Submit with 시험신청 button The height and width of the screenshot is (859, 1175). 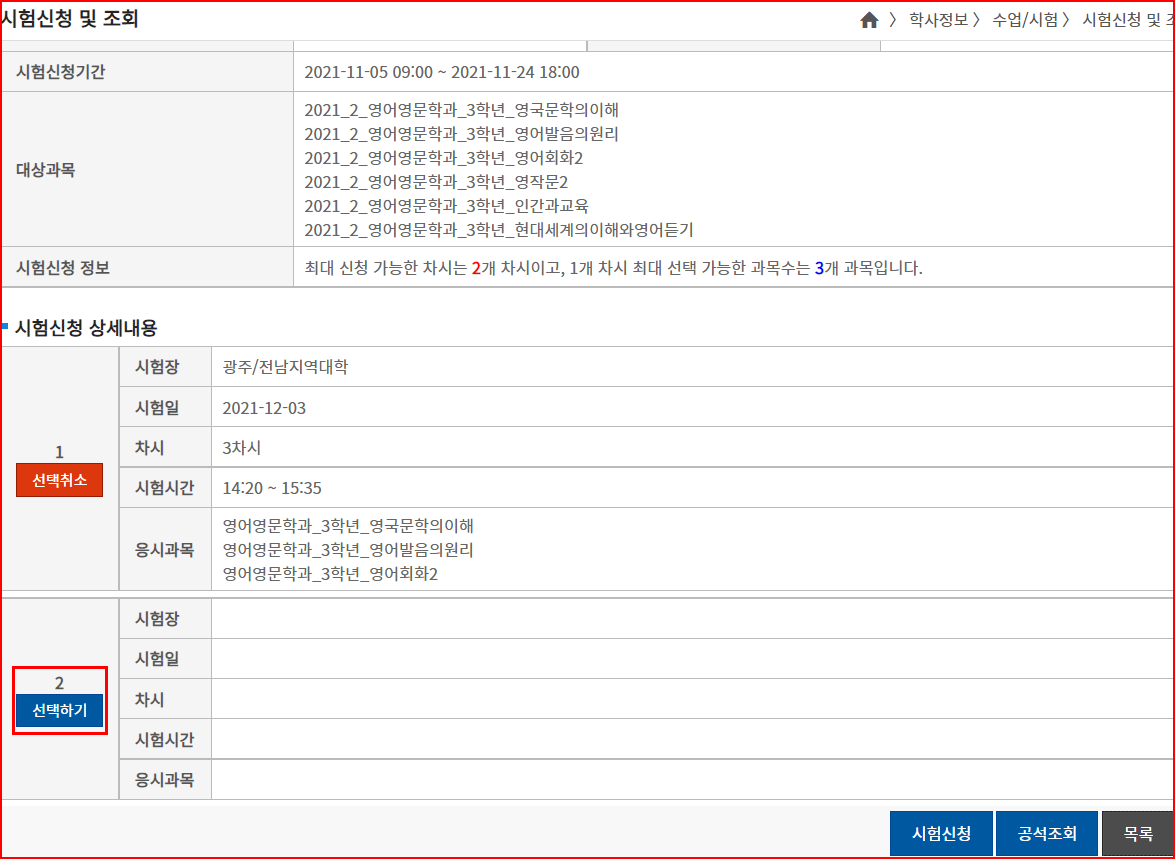pyautogui.click(x=941, y=834)
